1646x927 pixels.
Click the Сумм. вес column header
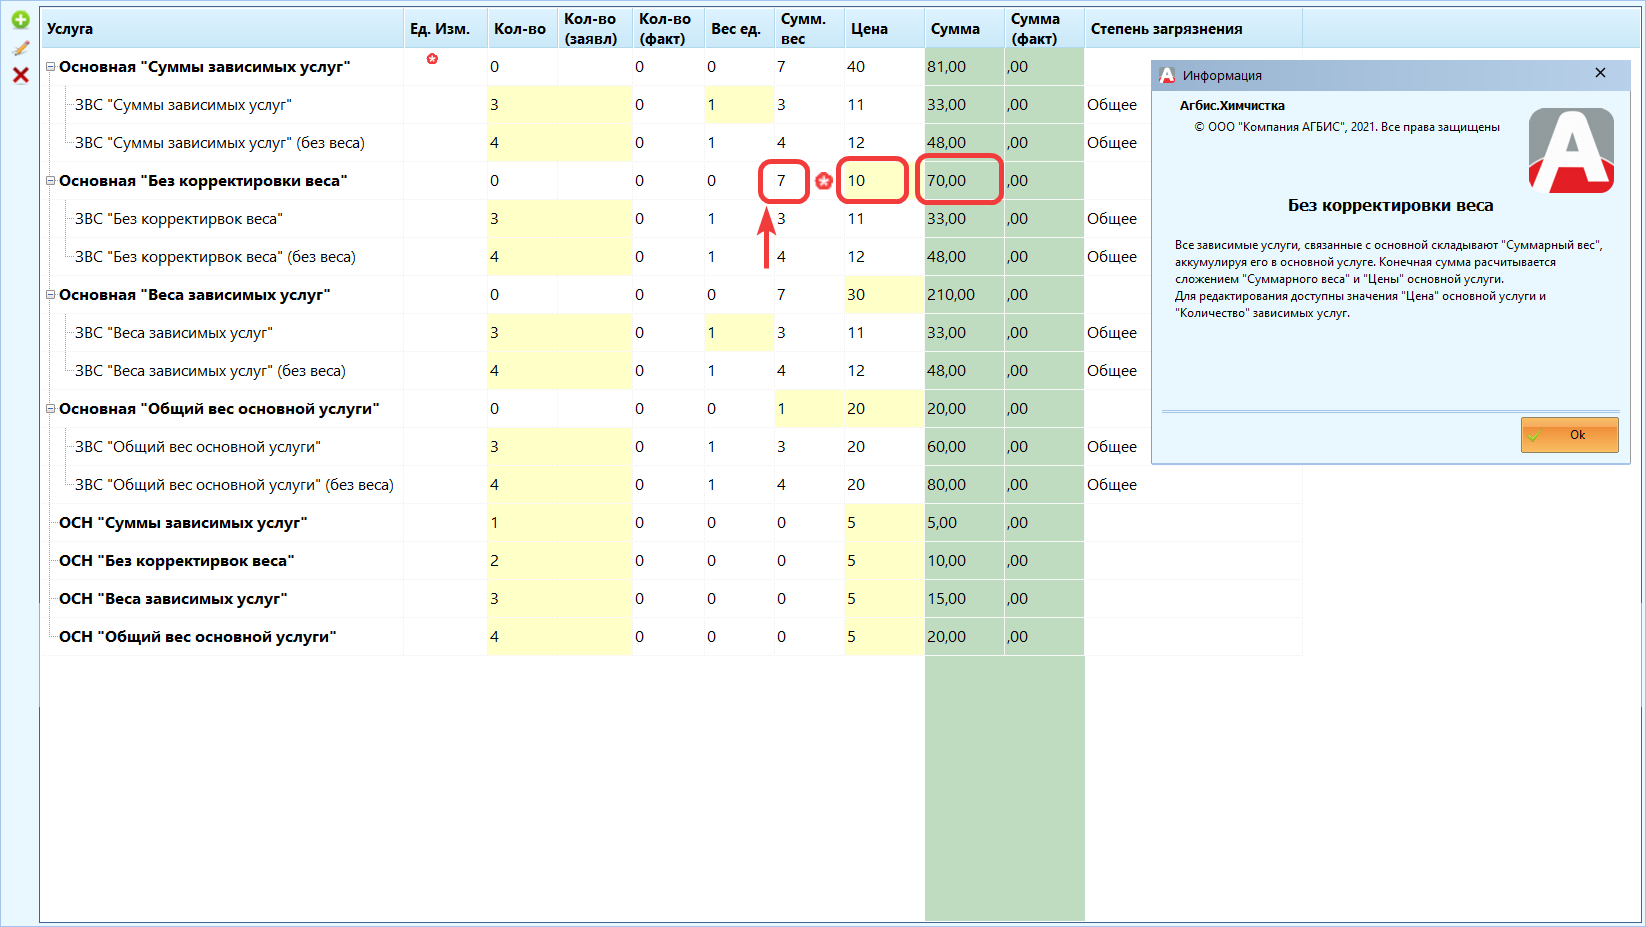click(809, 28)
